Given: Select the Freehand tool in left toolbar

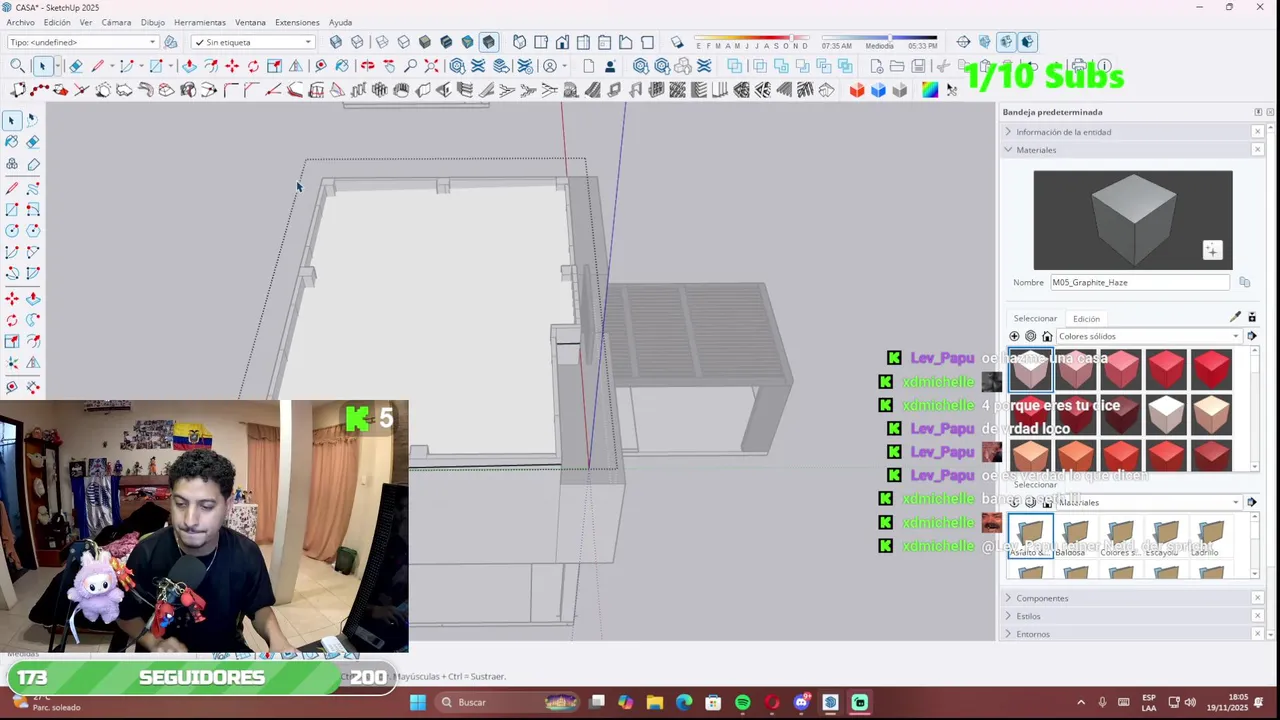Looking at the screenshot, I should coord(32,188).
